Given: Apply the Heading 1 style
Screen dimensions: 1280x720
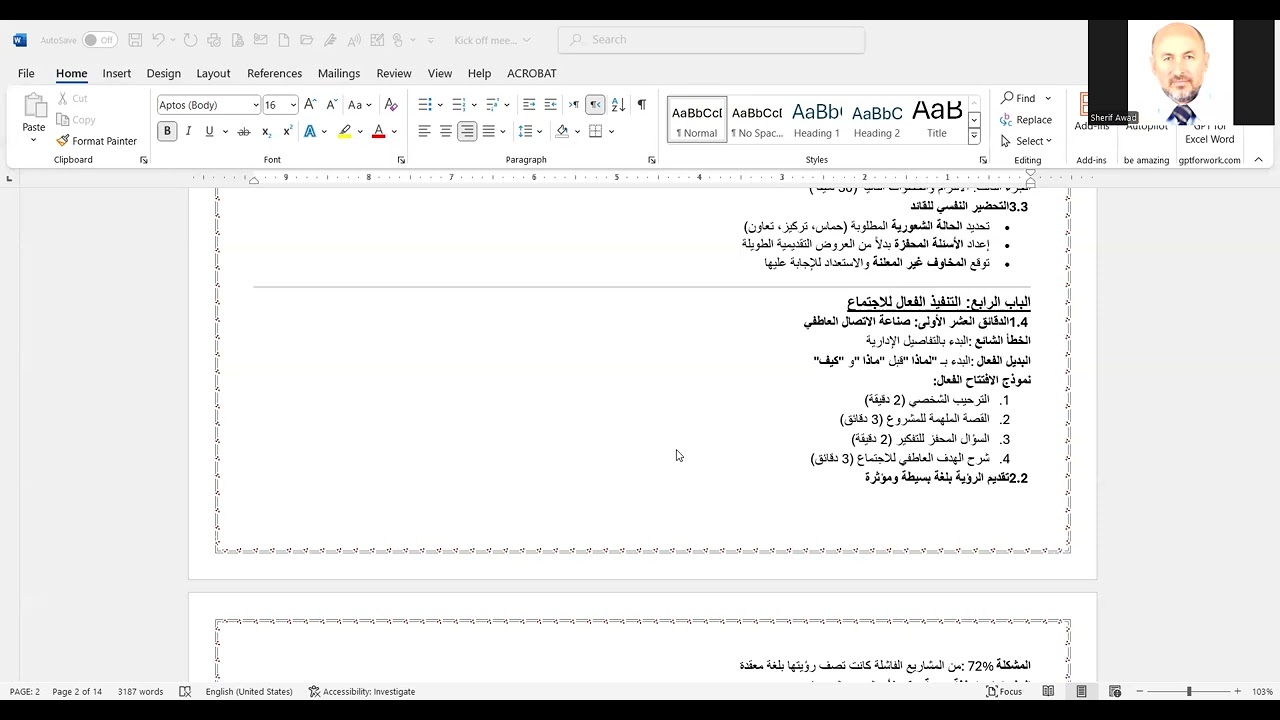Looking at the screenshot, I should [817, 120].
